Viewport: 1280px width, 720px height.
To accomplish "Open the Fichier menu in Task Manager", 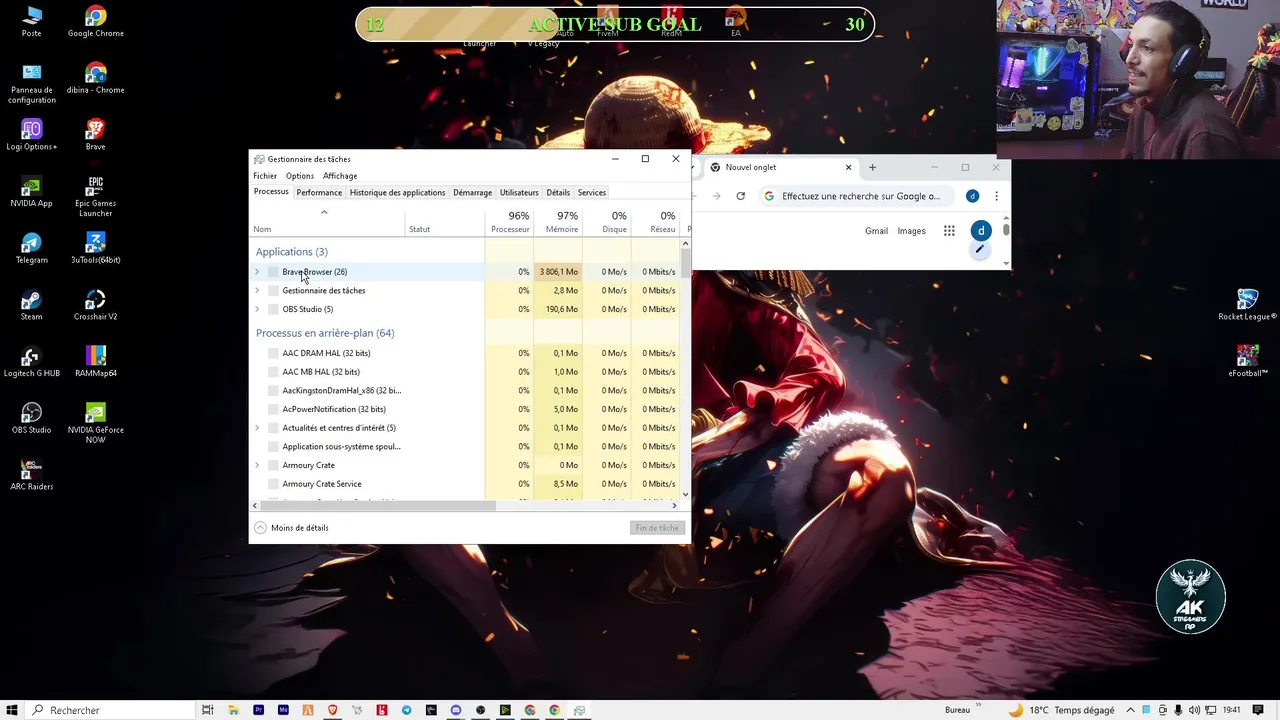I will pos(265,176).
